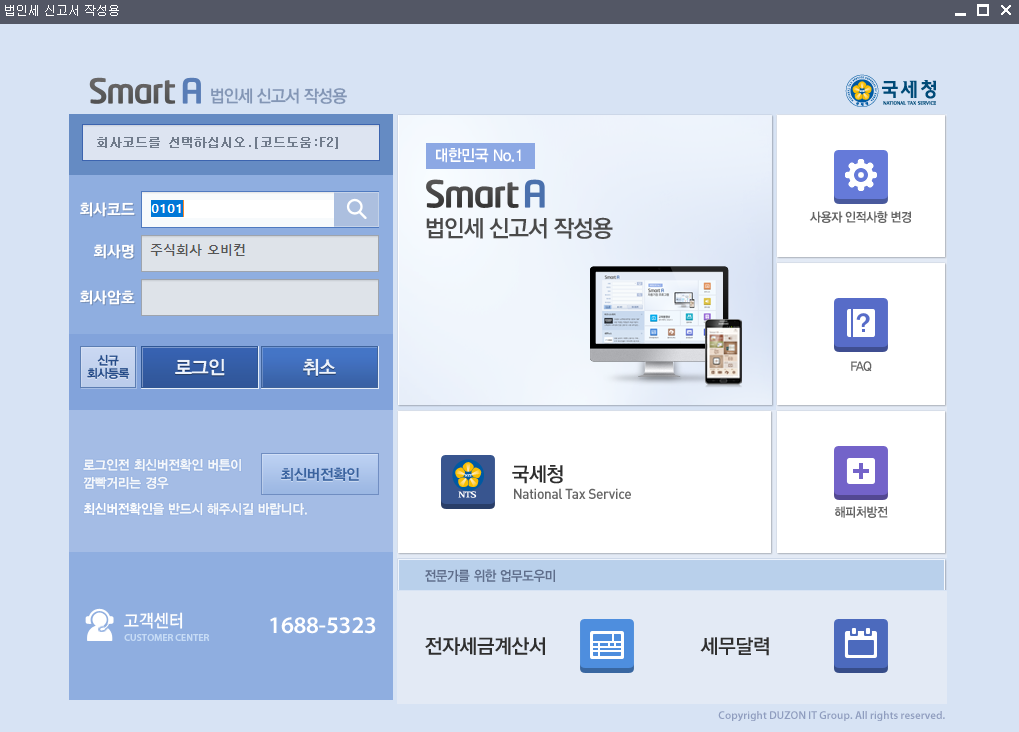Click the Smart A monitor and phone banner image
1019x732 pixels.
click(x=665, y=324)
